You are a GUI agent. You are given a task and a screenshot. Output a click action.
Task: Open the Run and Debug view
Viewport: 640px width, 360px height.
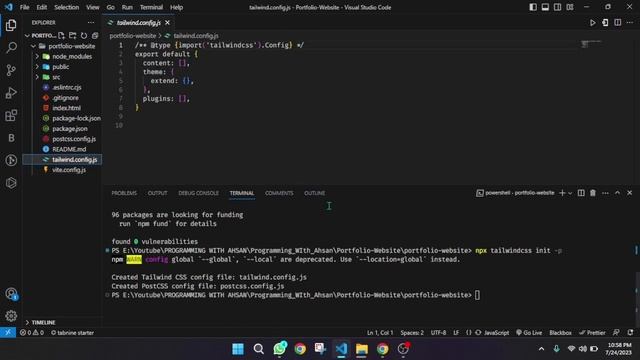click(11, 93)
